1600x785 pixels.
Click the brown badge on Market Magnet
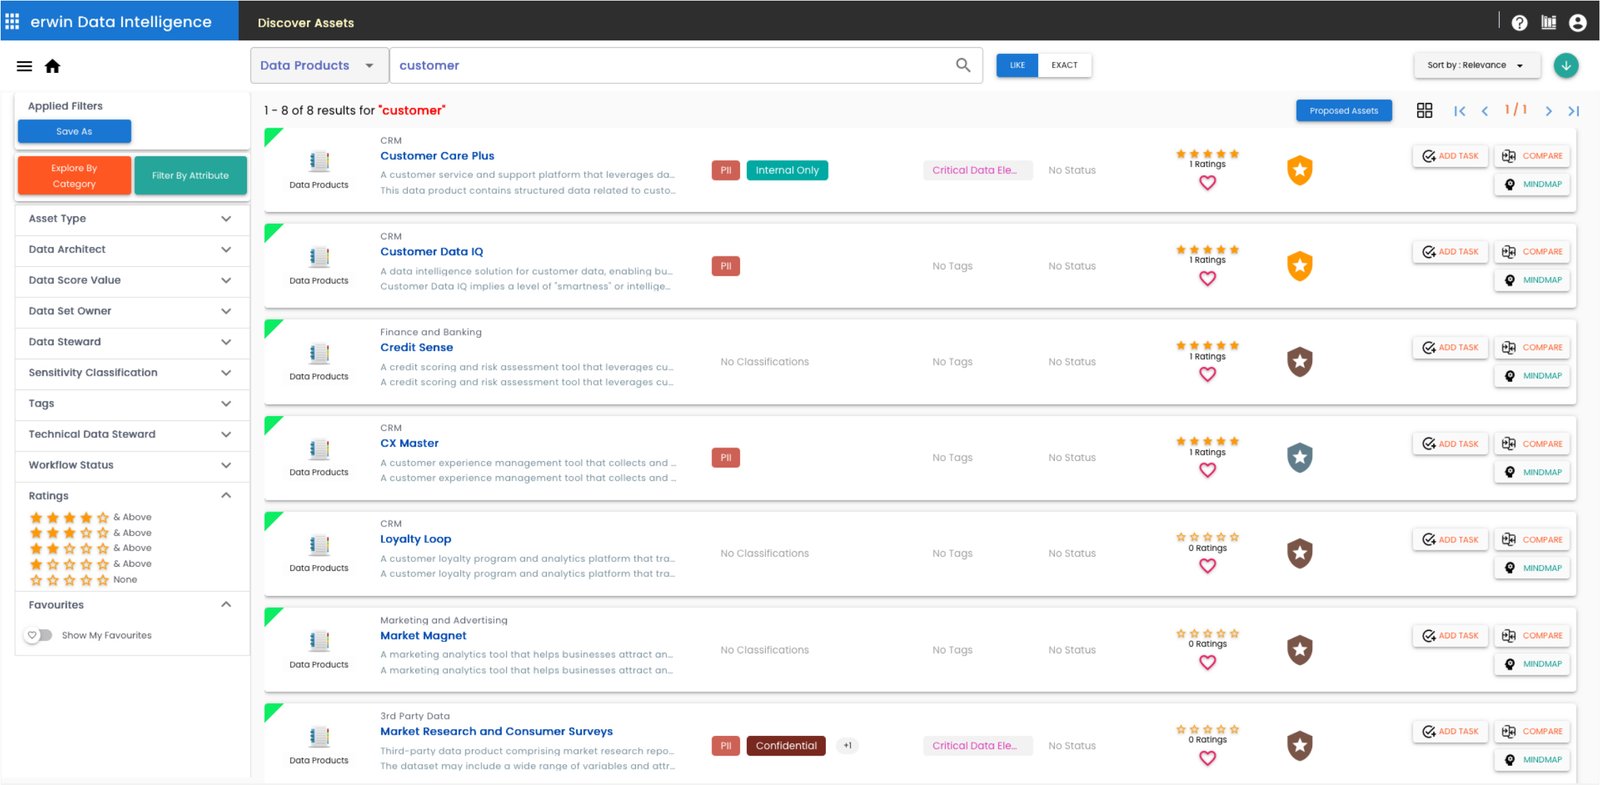pyautogui.click(x=1299, y=650)
